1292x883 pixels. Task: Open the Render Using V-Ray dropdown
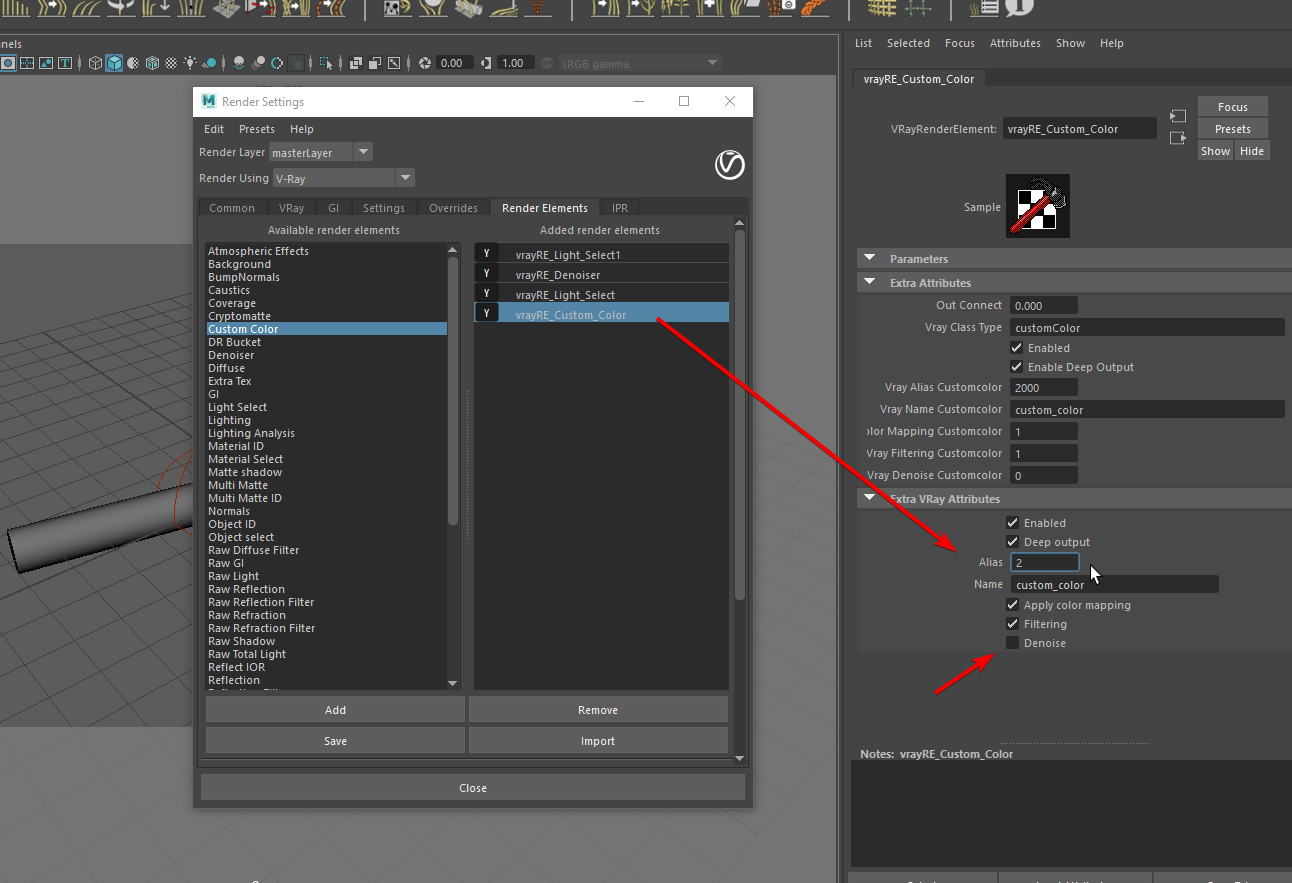(x=344, y=178)
